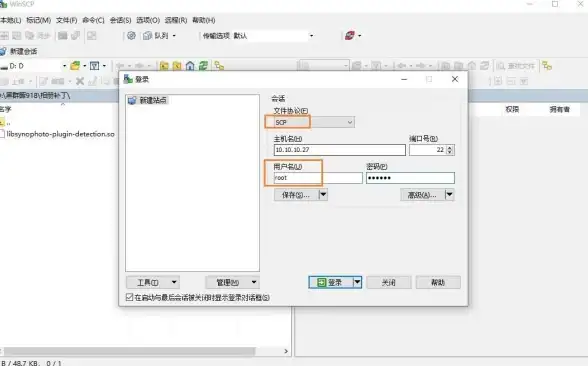Click the local panel filter icon

click(94, 66)
